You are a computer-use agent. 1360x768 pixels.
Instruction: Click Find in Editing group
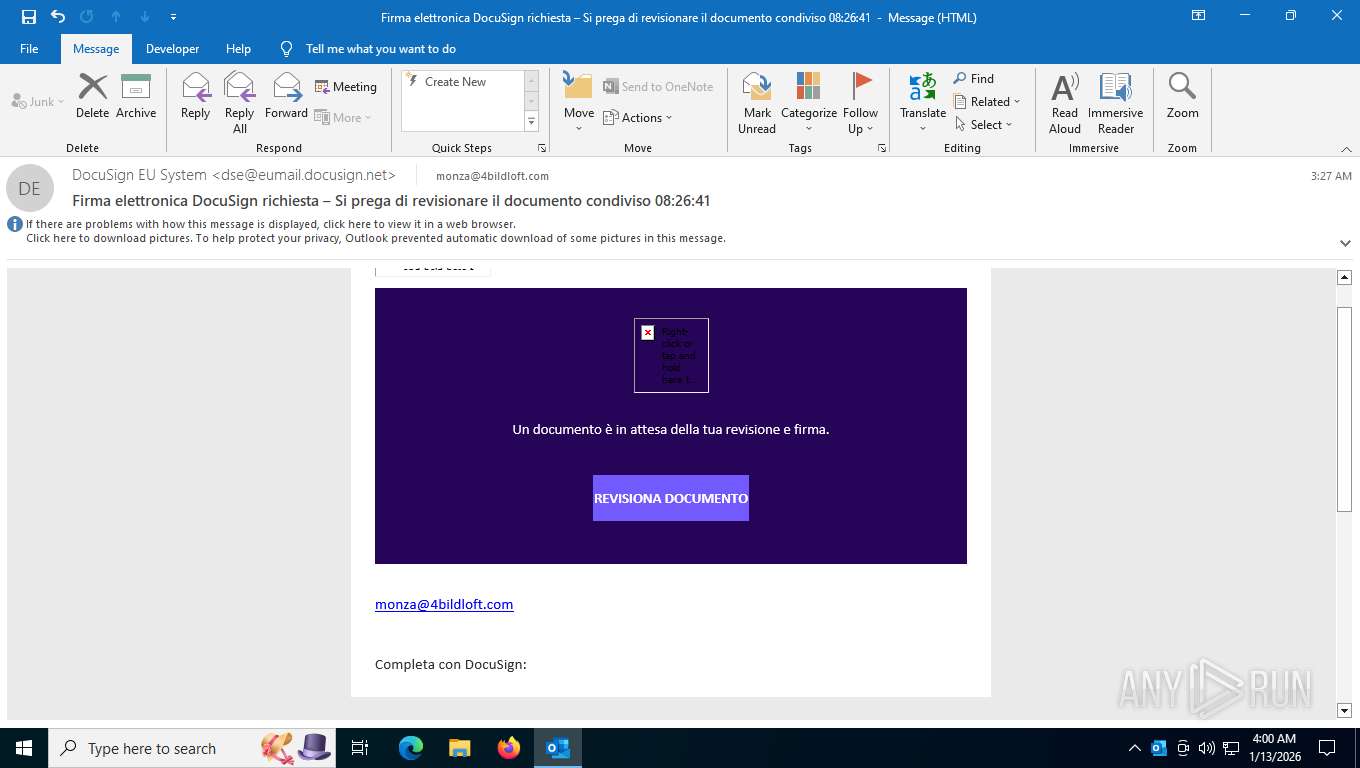[x=974, y=79]
